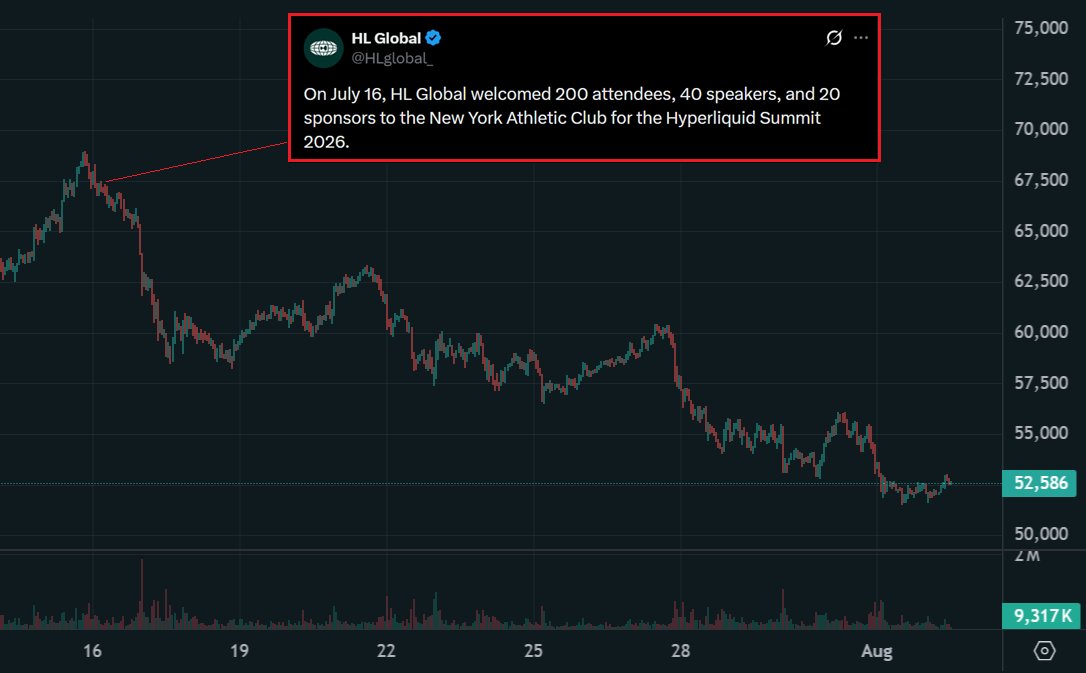1086x673 pixels.
Task: Click the HL Global display name
Action: [x=386, y=38]
